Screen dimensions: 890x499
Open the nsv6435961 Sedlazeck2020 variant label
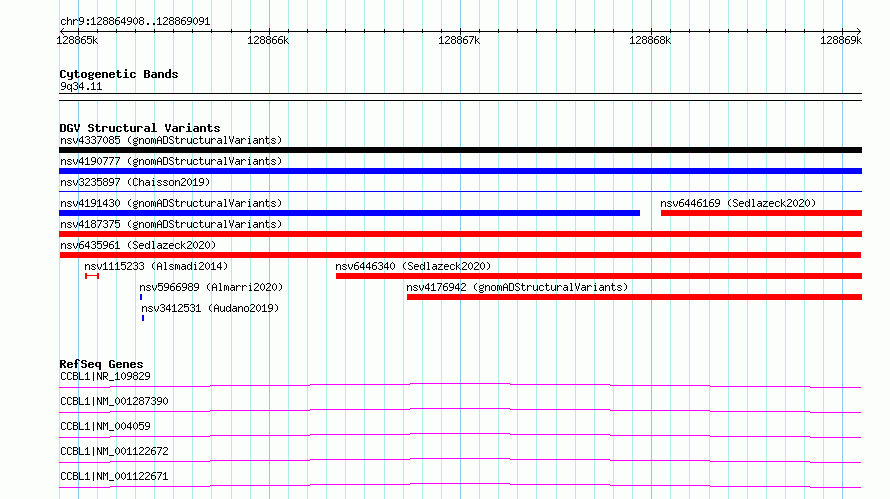tap(138, 245)
